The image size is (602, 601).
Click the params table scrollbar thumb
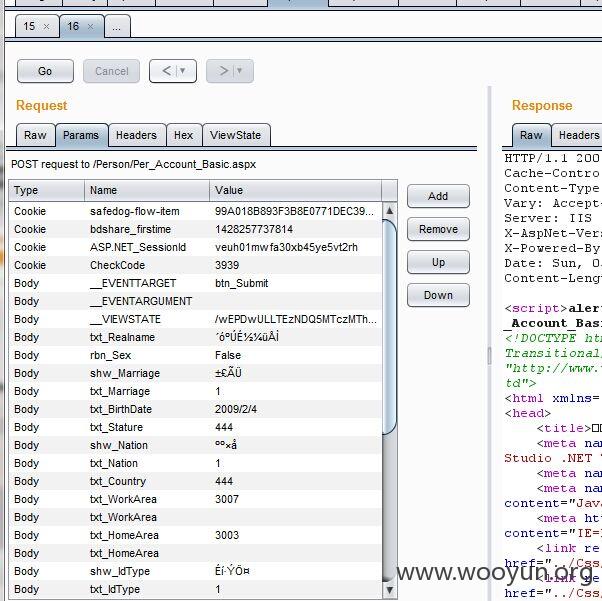[x=389, y=326]
